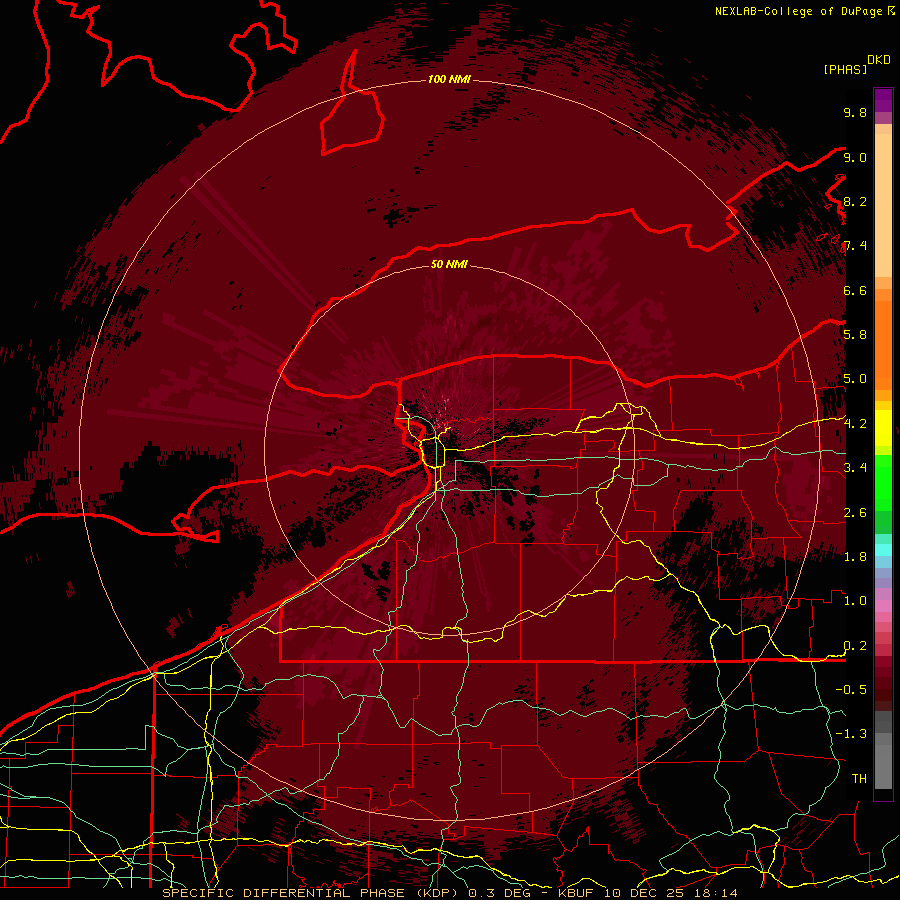
Task: Pick the cyan segment of the color bar
Action: click(x=883, y=549)
